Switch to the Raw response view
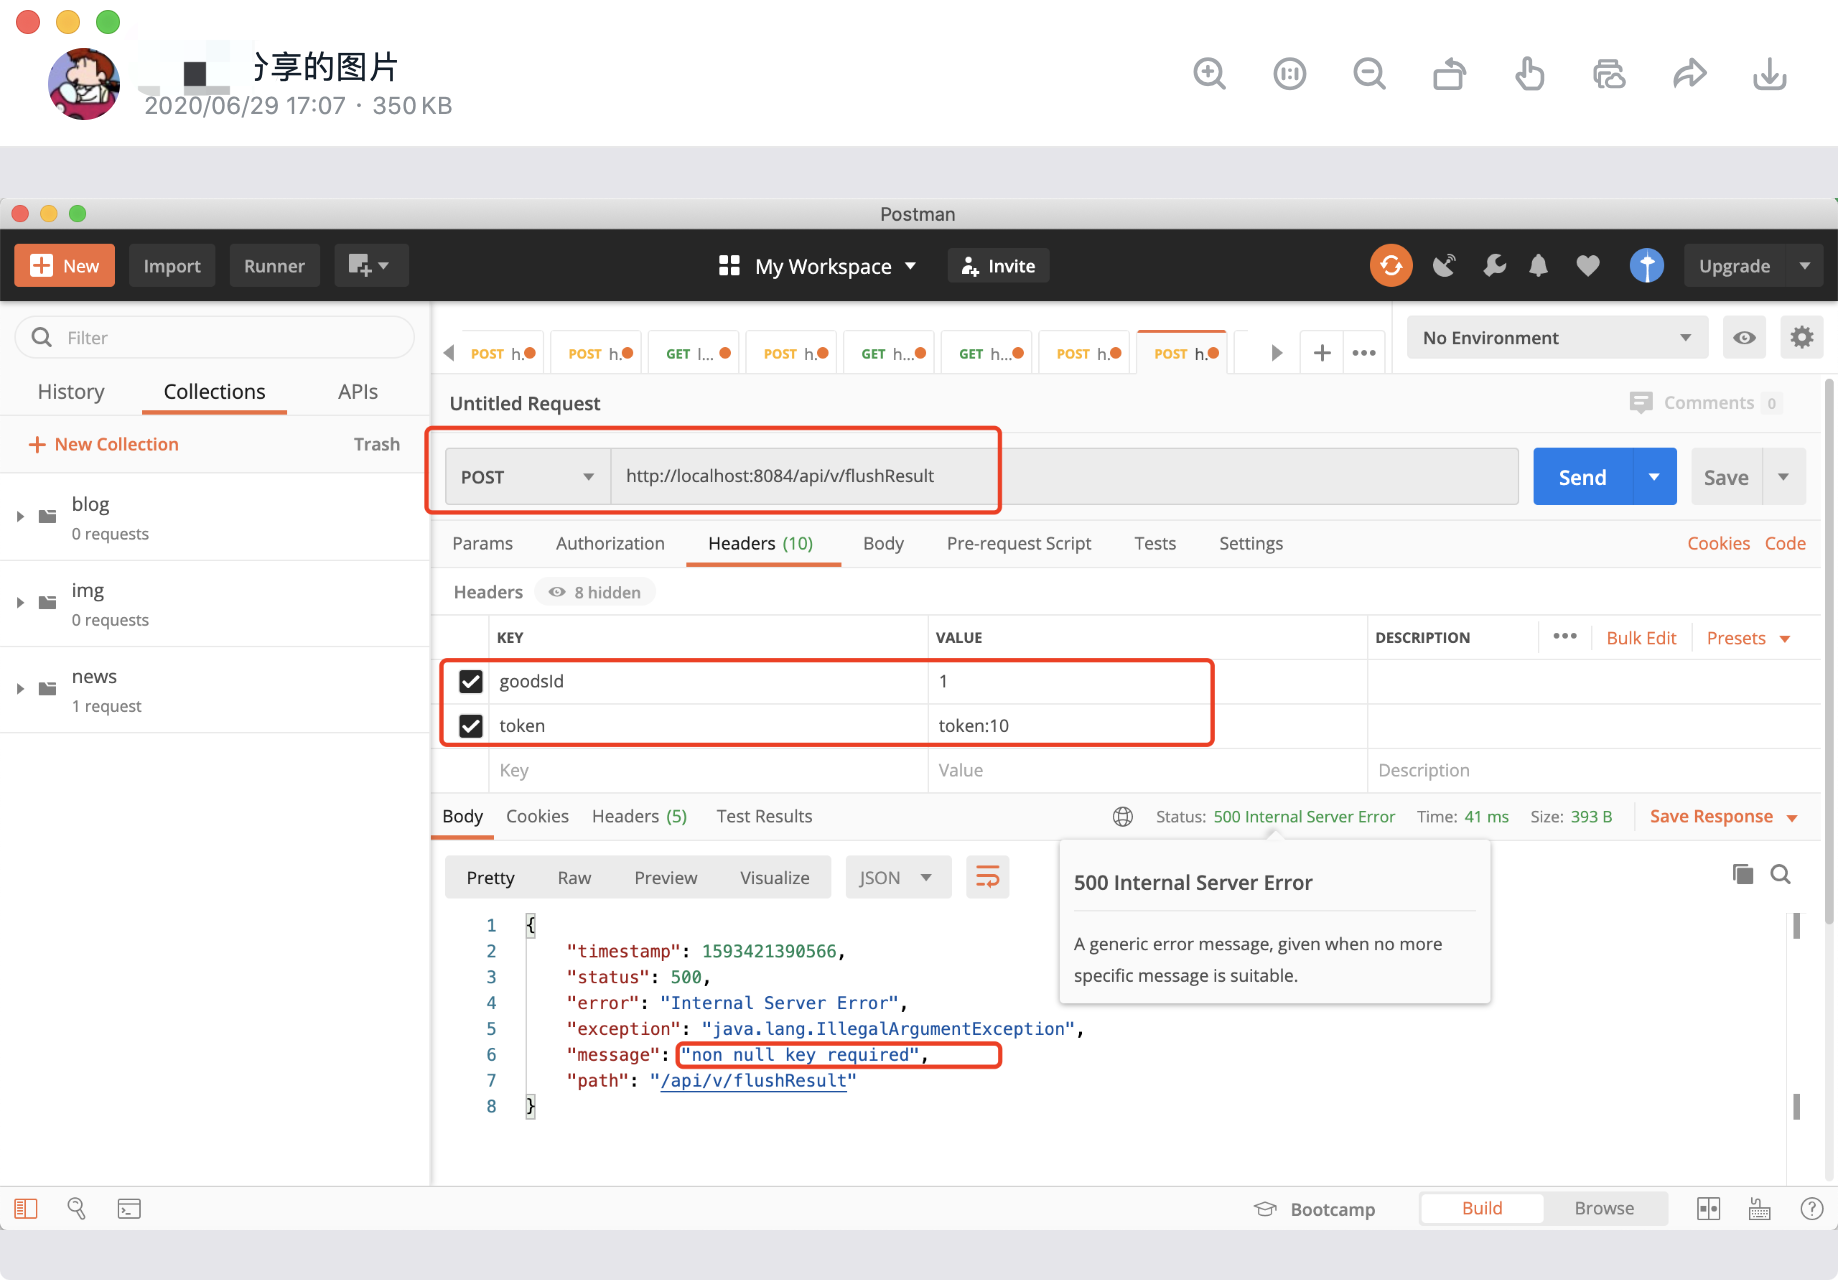Image resolution: width=1838 pixels, height=1280 pixels. point(573,877)
